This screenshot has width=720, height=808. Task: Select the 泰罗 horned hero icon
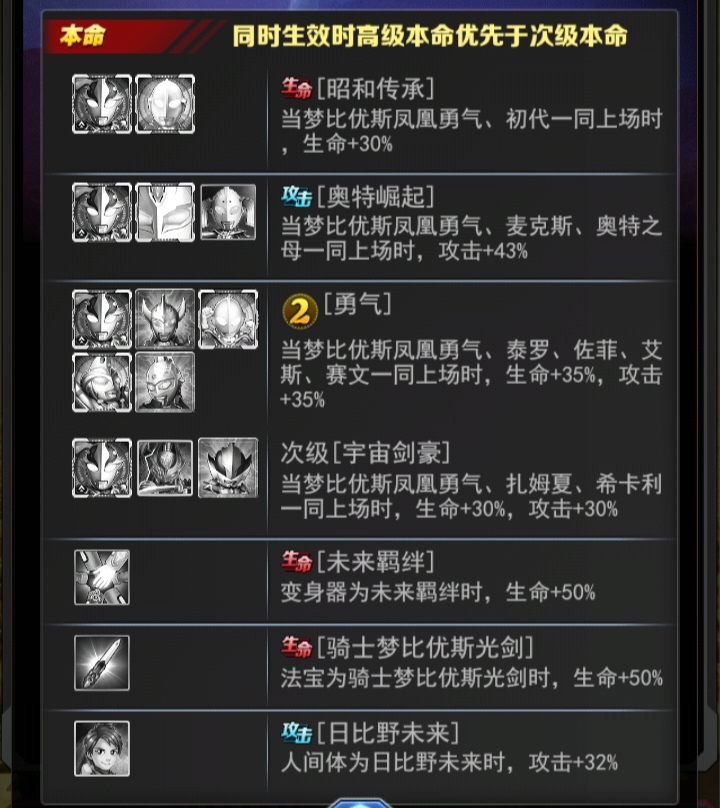[x=165, y=319]
